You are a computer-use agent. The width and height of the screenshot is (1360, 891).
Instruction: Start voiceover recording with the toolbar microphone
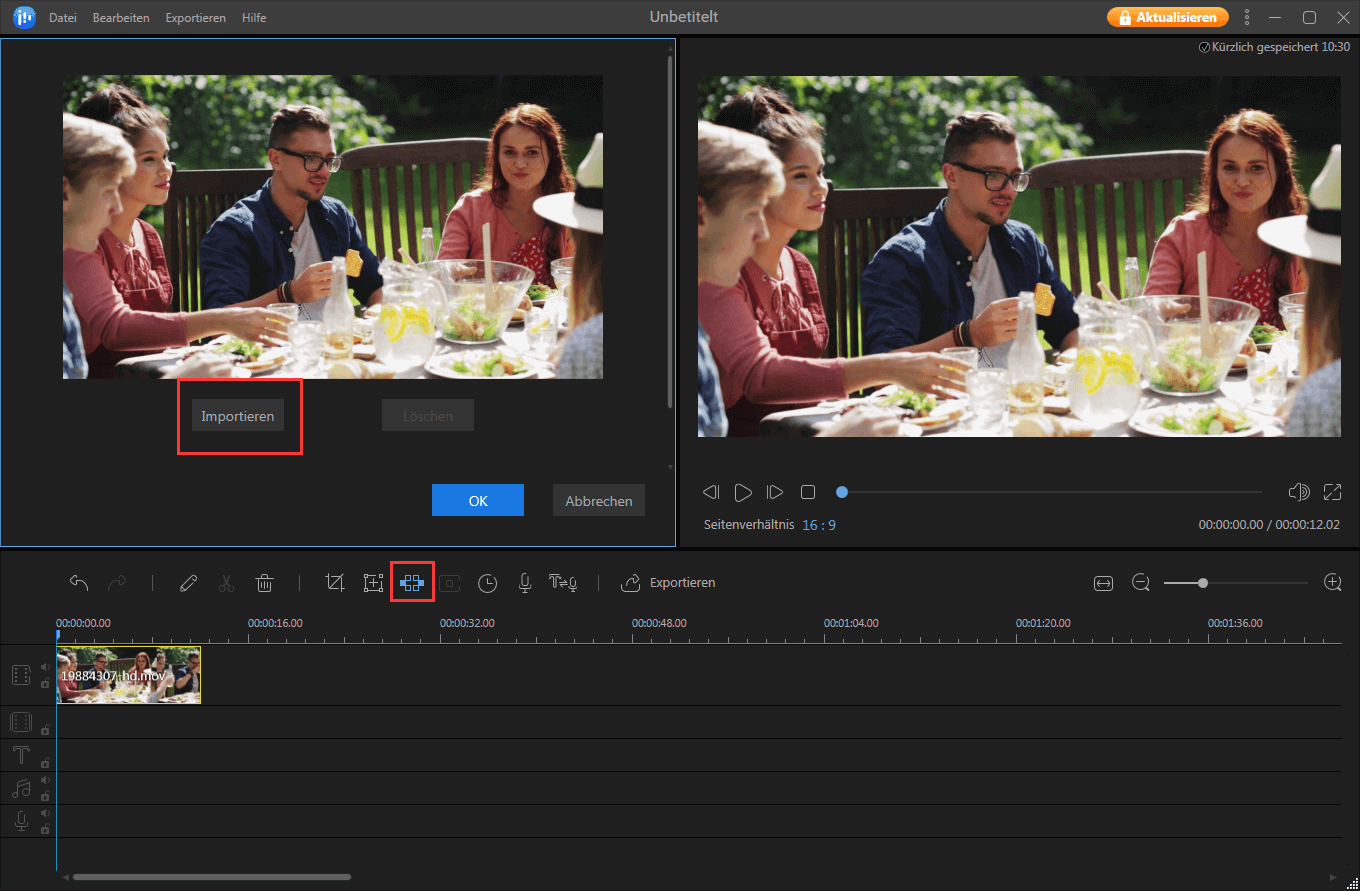(x=524, y=583)
